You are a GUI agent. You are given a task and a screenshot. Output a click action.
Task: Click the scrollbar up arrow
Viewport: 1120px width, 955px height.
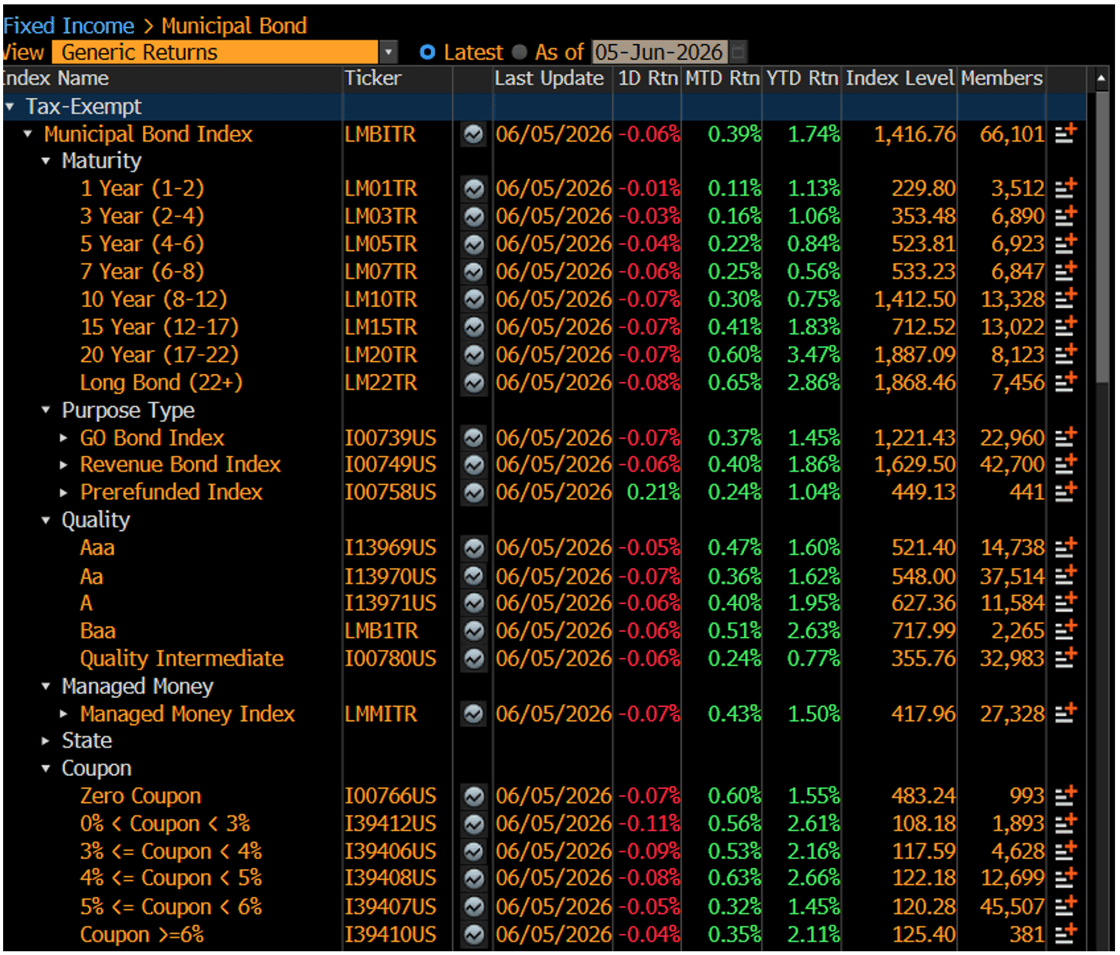(1101, 78)
